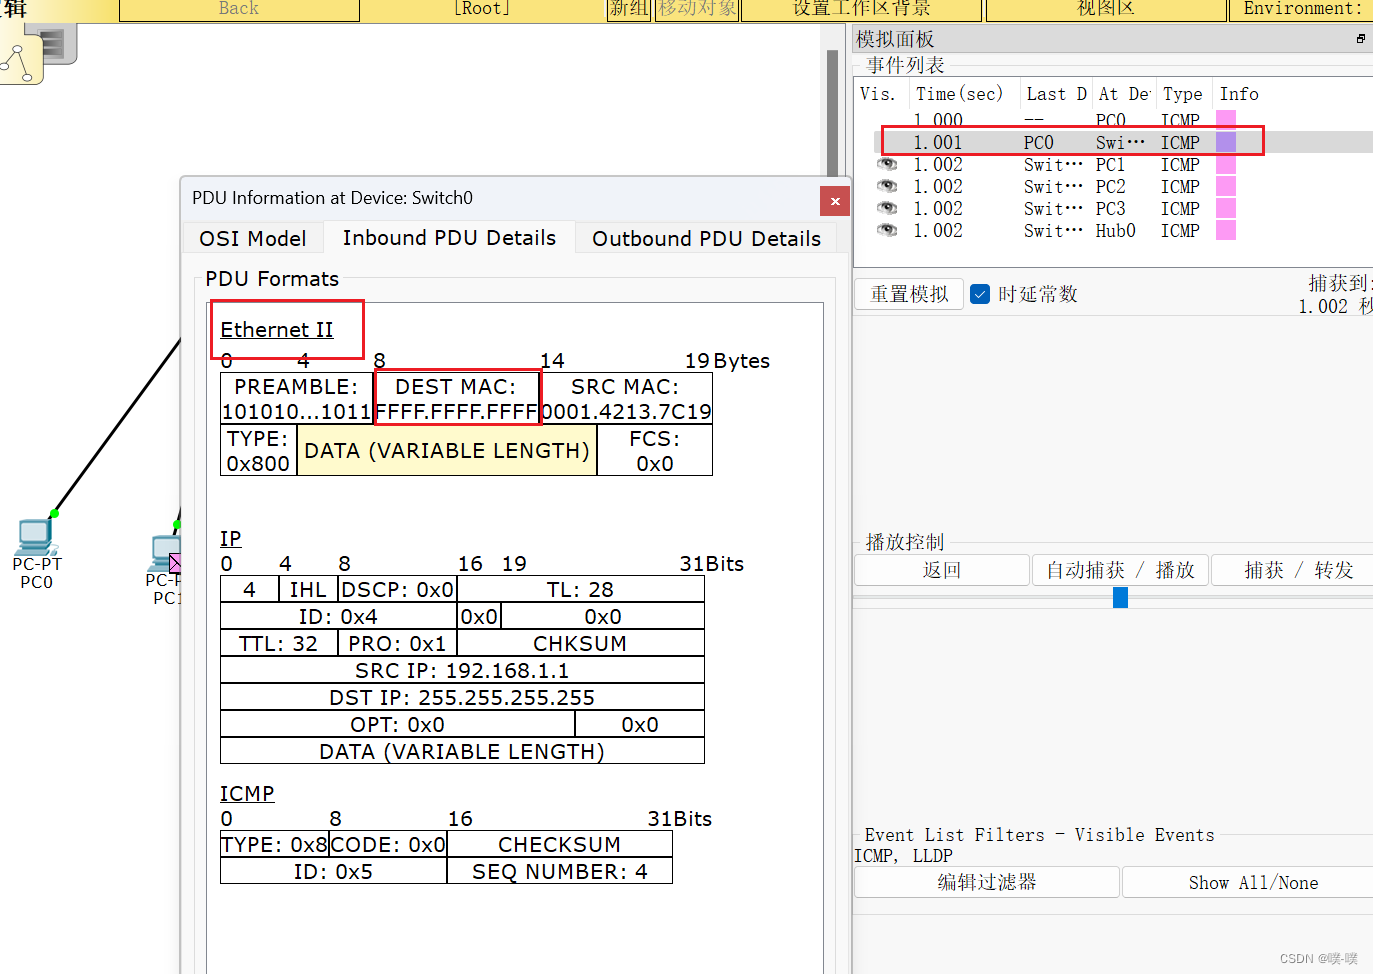This screenshot has height=974, width=1373.
Task: Click the ICMP header label
Action: tap(247, 793)
